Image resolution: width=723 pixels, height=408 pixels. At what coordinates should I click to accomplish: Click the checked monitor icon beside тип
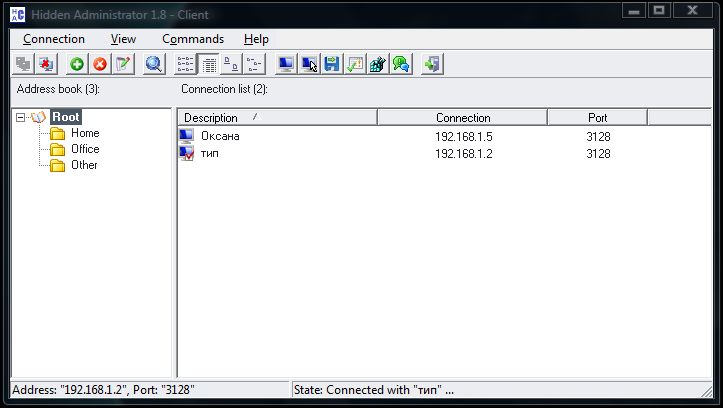[x=186, y=153]
